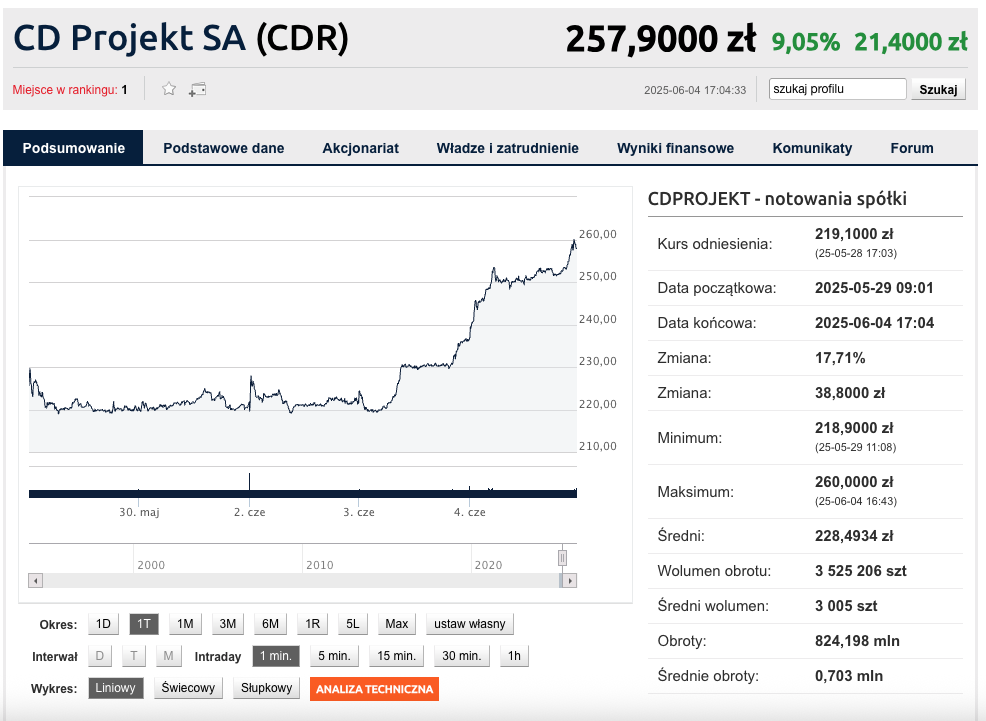Click the Wolumen obrotu value 3 525 206 szt
This screenshot has height=721, width=986.
click(x=861, y=571)
